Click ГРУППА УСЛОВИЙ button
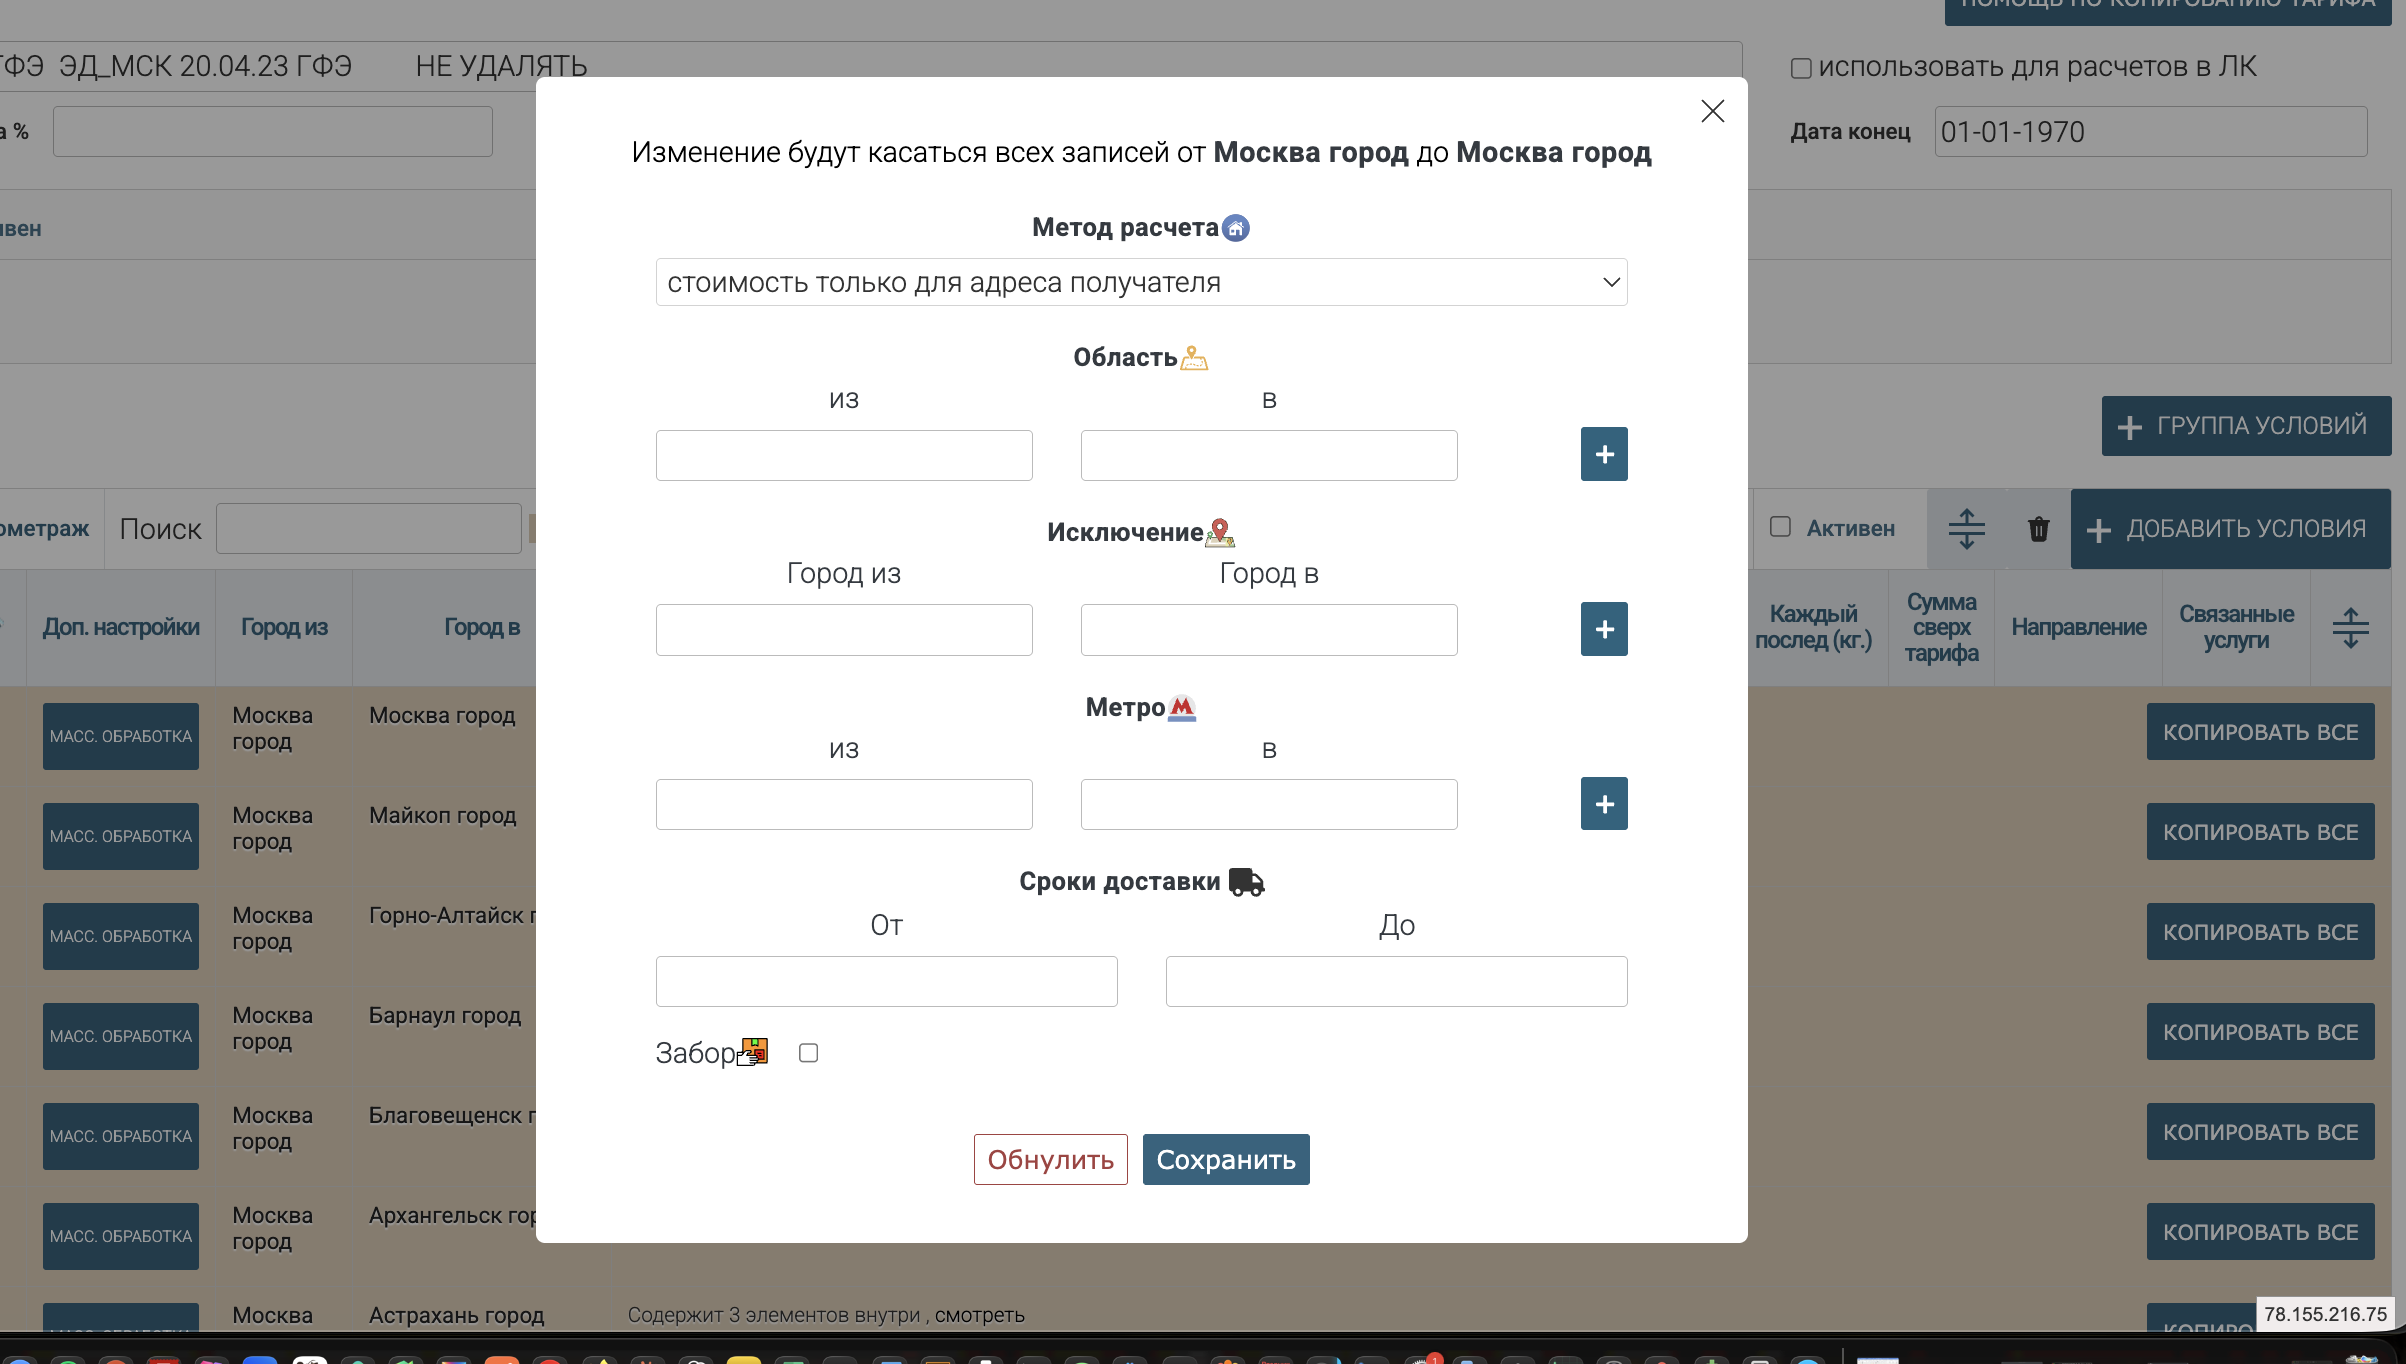Image resolution: width=2406 pixels, height=1364 pixels. click(x=2246, y=426)
